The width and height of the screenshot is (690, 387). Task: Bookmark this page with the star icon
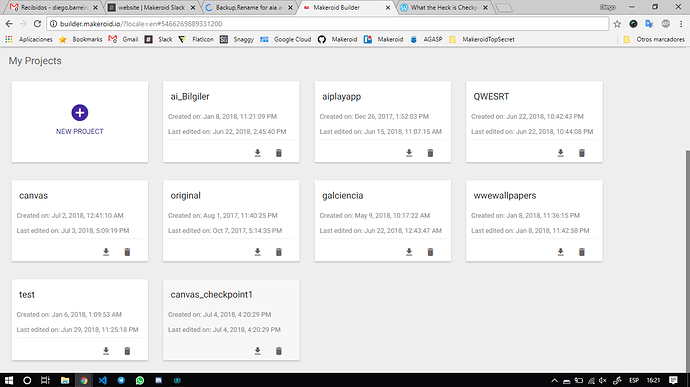pyautogui.click(x=617, y=24)
